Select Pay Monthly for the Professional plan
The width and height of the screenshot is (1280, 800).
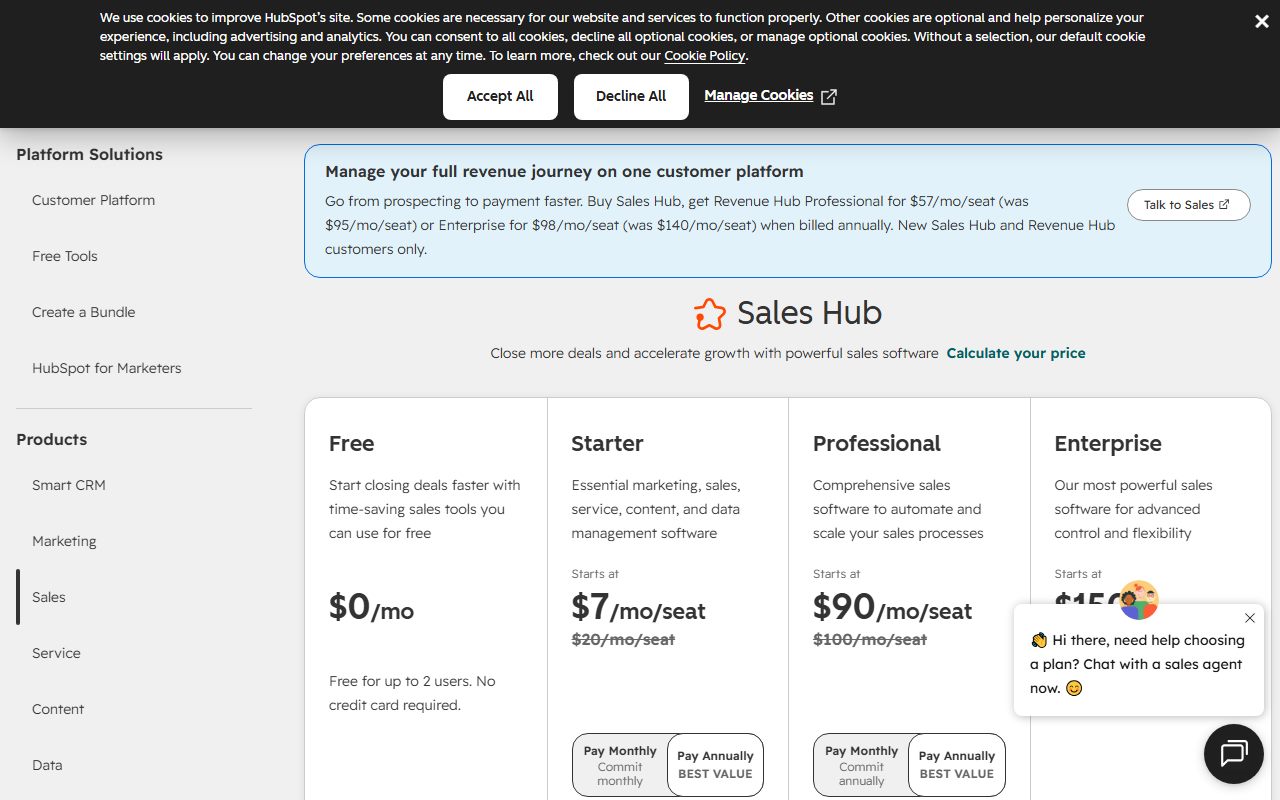[x=862, y=765]
